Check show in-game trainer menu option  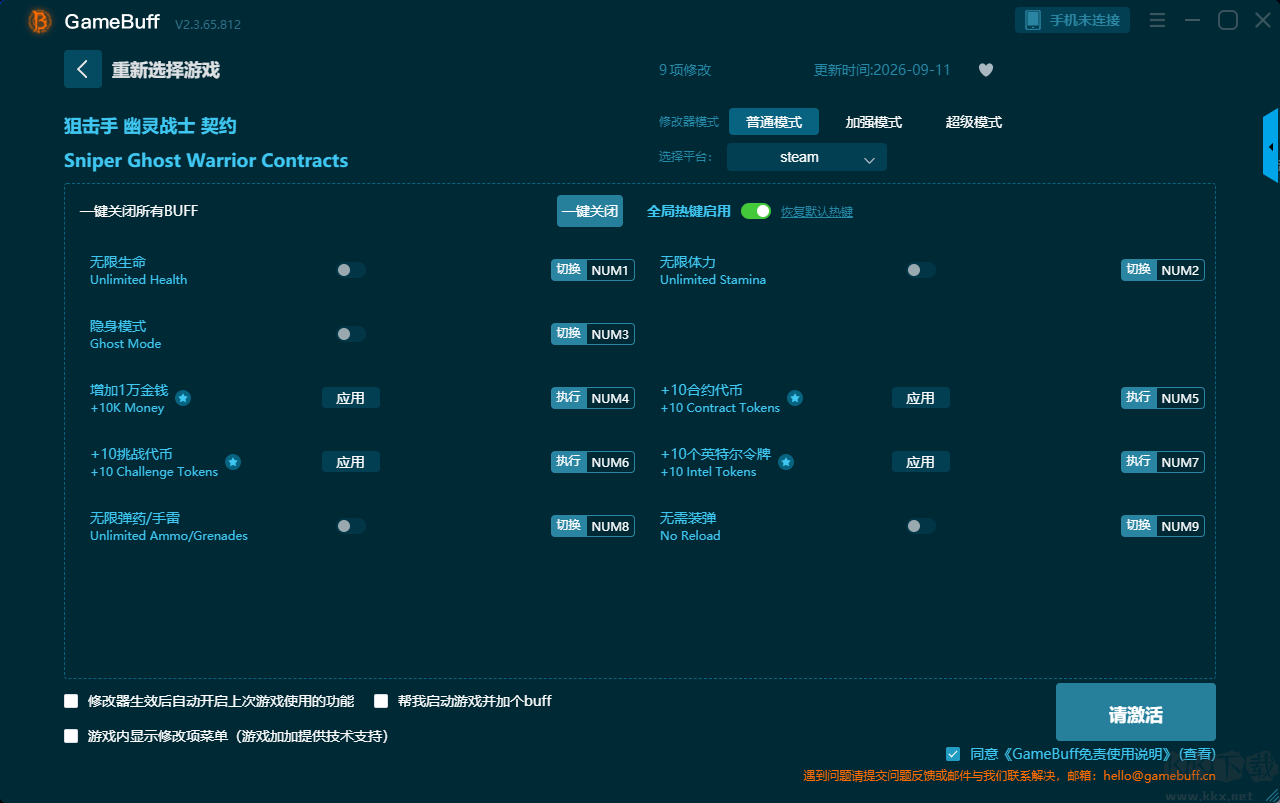click(71, 736)
